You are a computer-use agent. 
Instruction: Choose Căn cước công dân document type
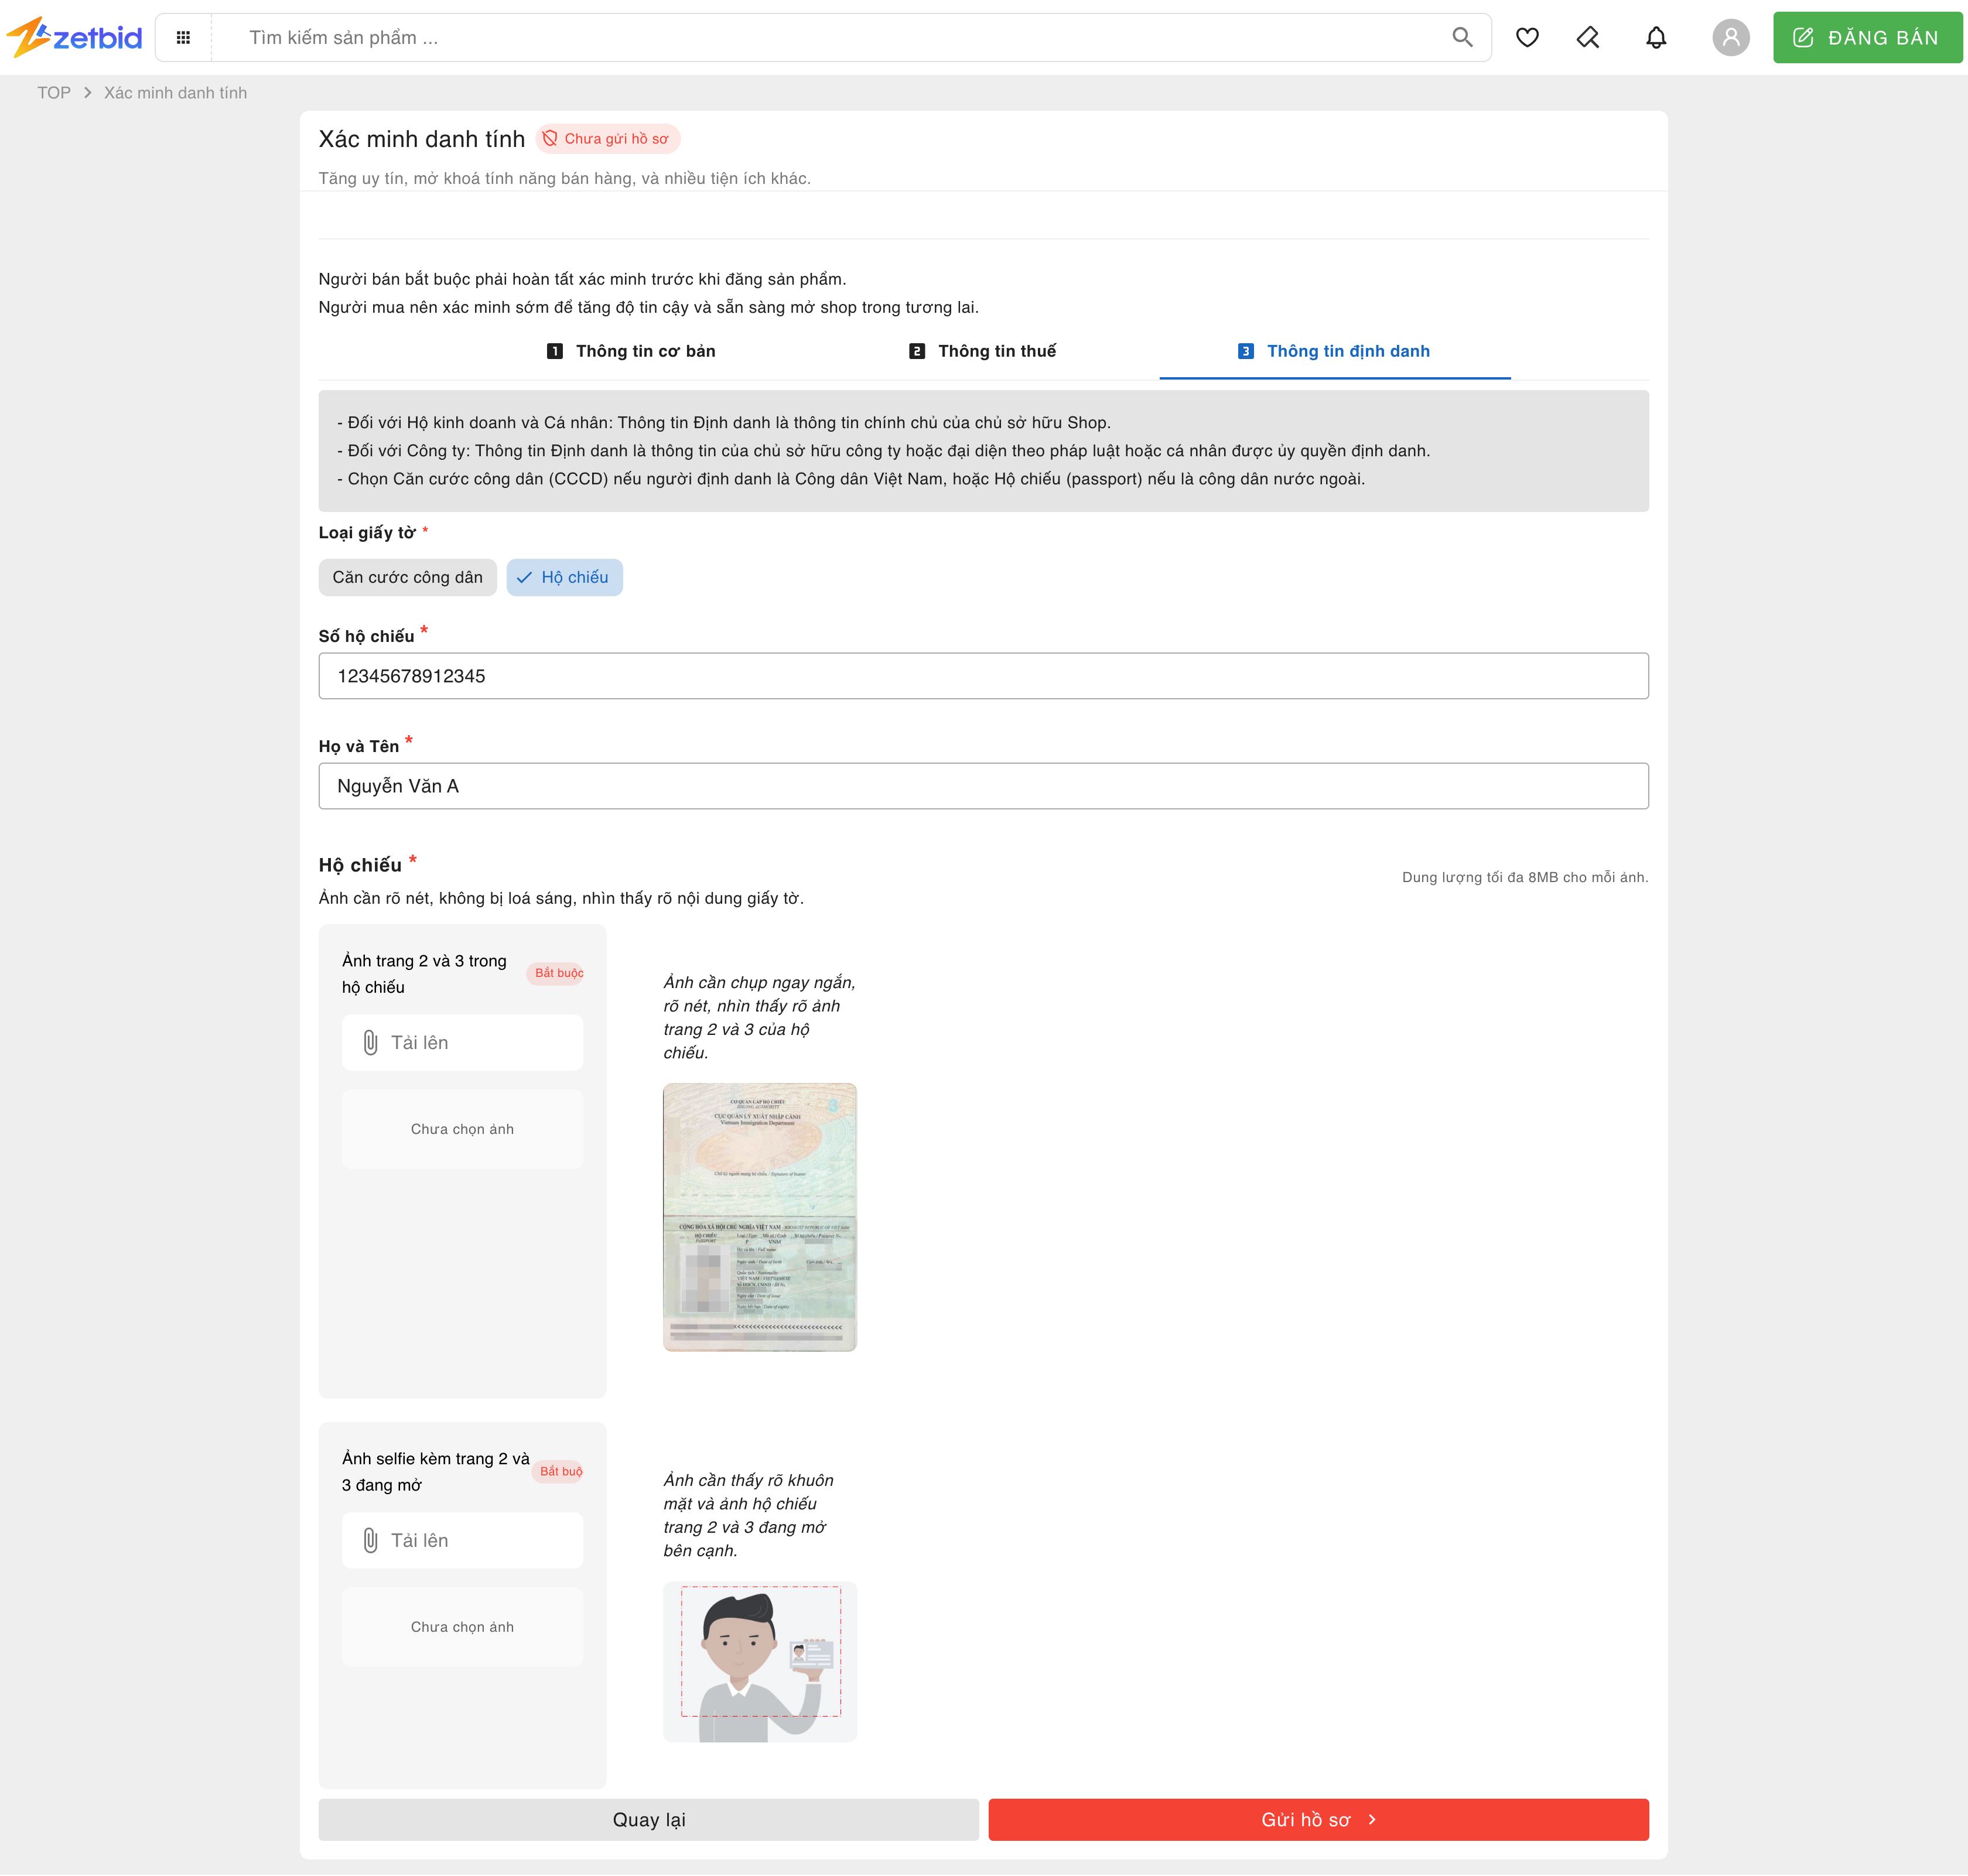click(407, 577)
